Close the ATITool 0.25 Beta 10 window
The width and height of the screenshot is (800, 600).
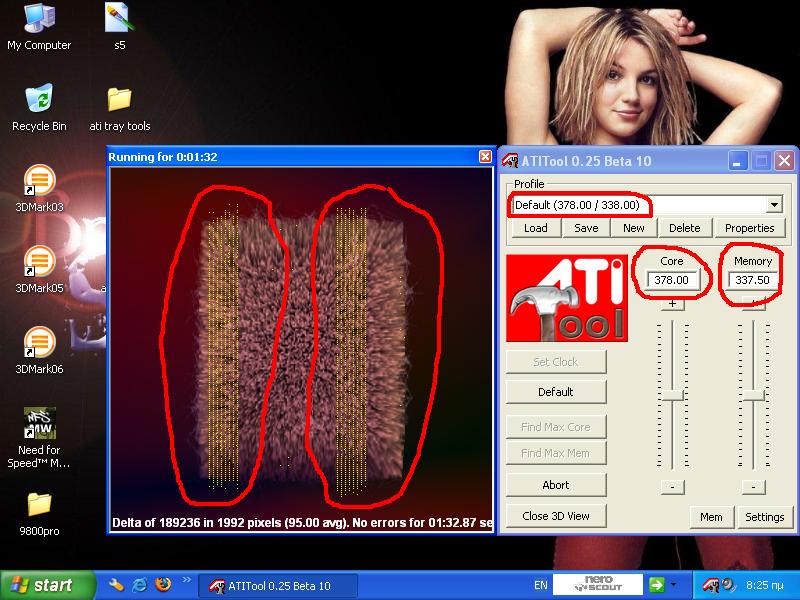(784, 161)
